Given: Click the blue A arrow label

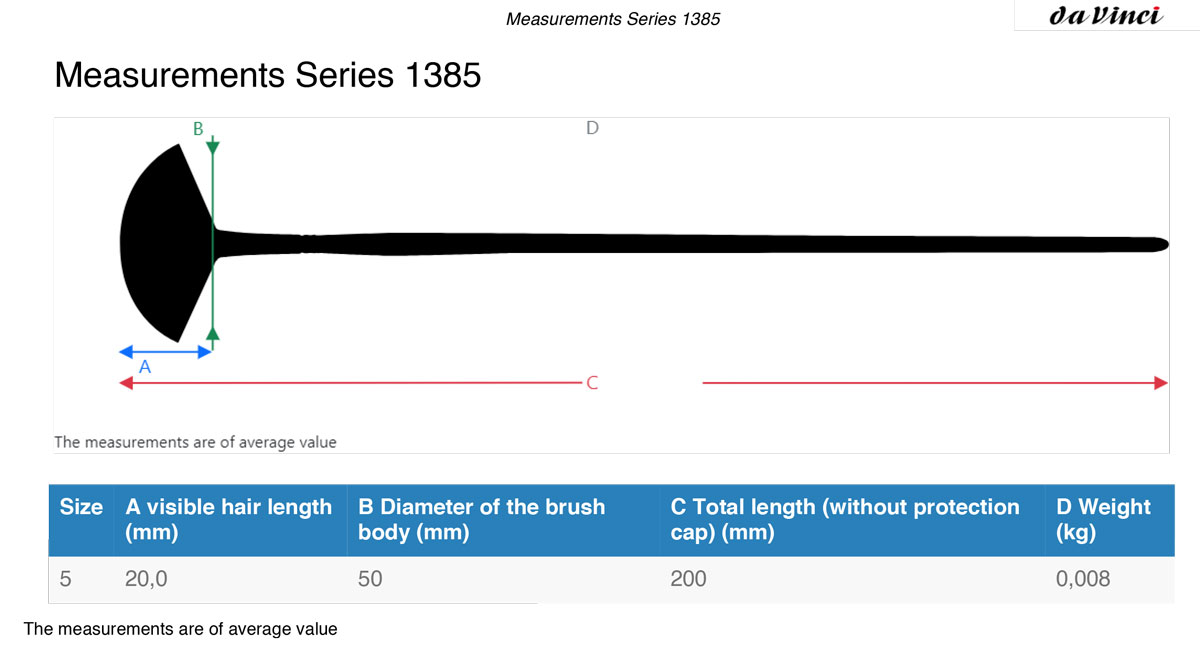Looking at the screenshot, I should tap(144, 367).
